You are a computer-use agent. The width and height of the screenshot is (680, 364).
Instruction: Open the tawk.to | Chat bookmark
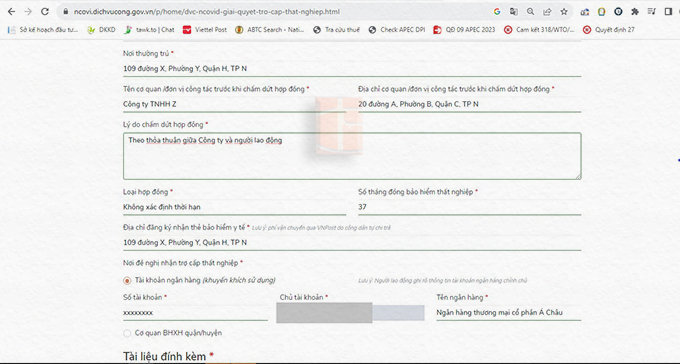149,30
